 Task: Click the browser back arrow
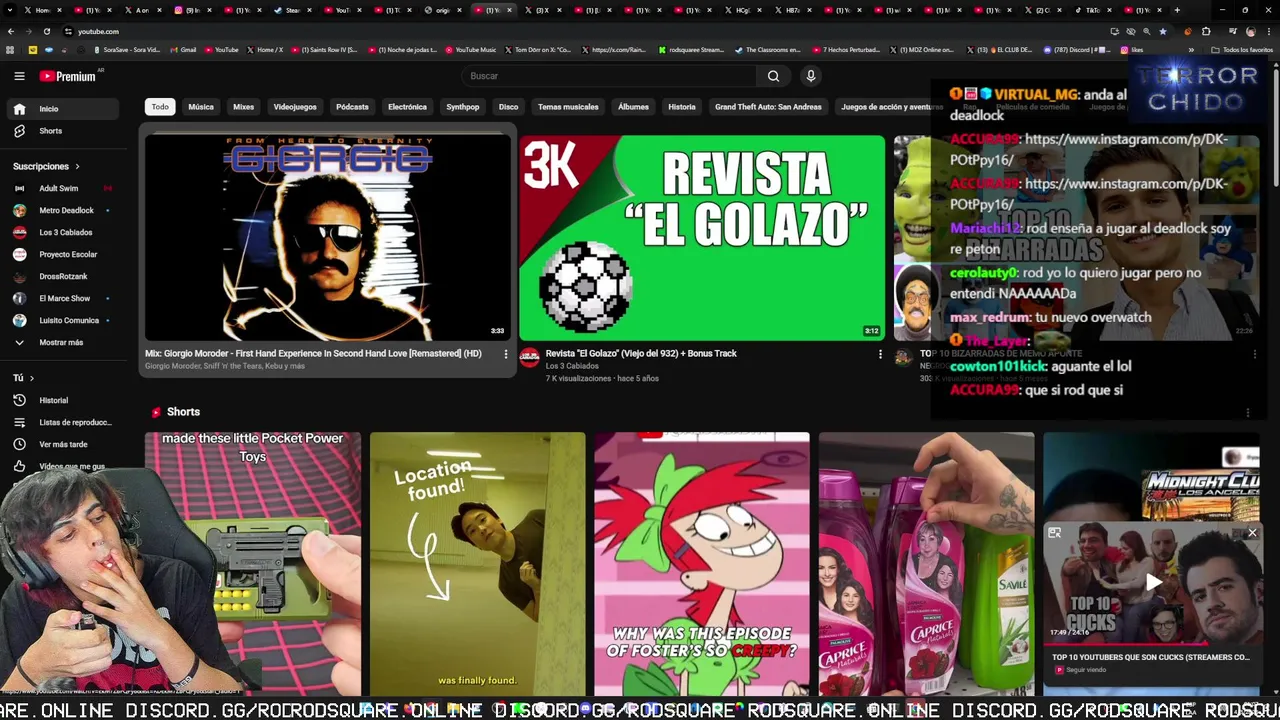pos(10,31)
